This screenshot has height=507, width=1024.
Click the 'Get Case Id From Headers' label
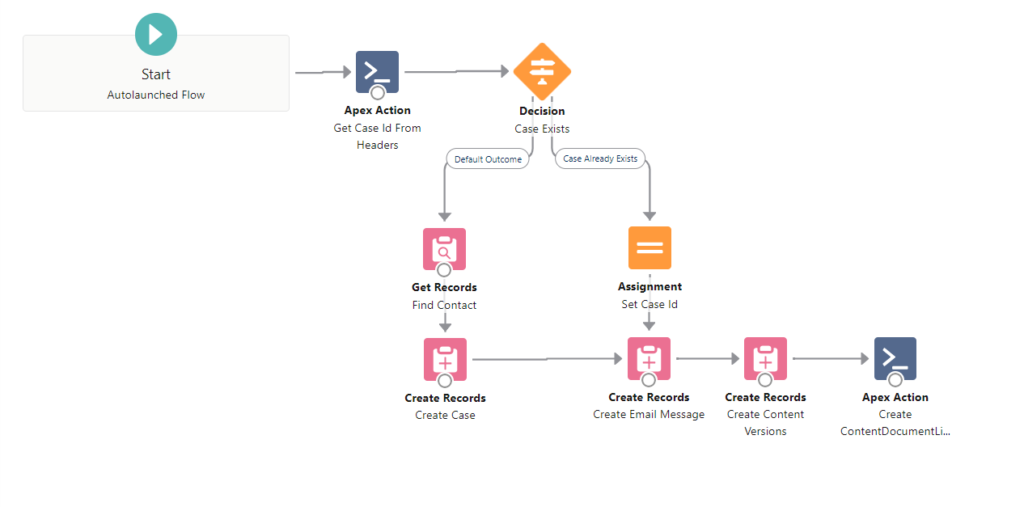(x=377, y=137)
